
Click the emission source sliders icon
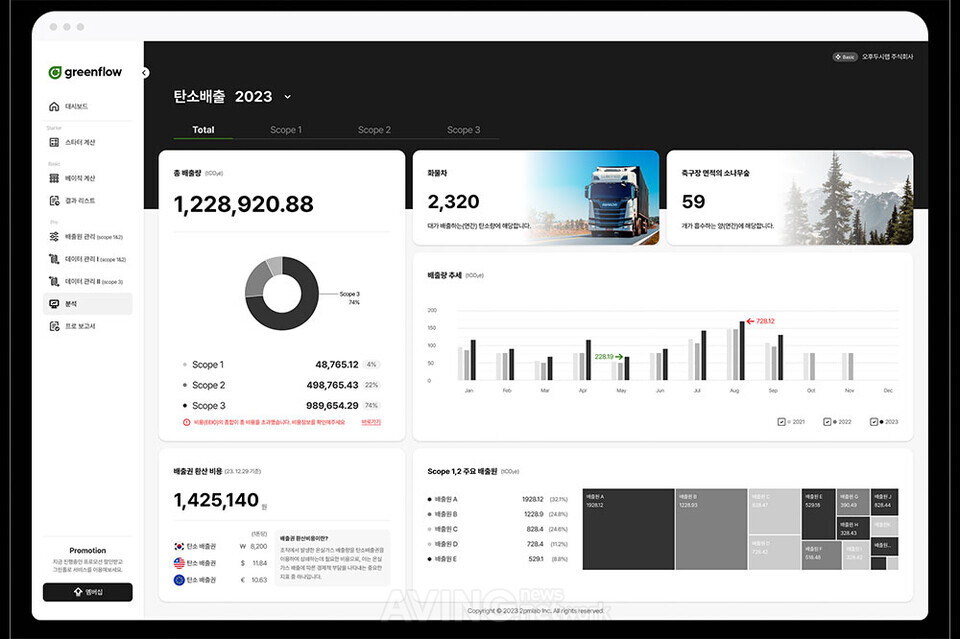(x=54, y=237)
